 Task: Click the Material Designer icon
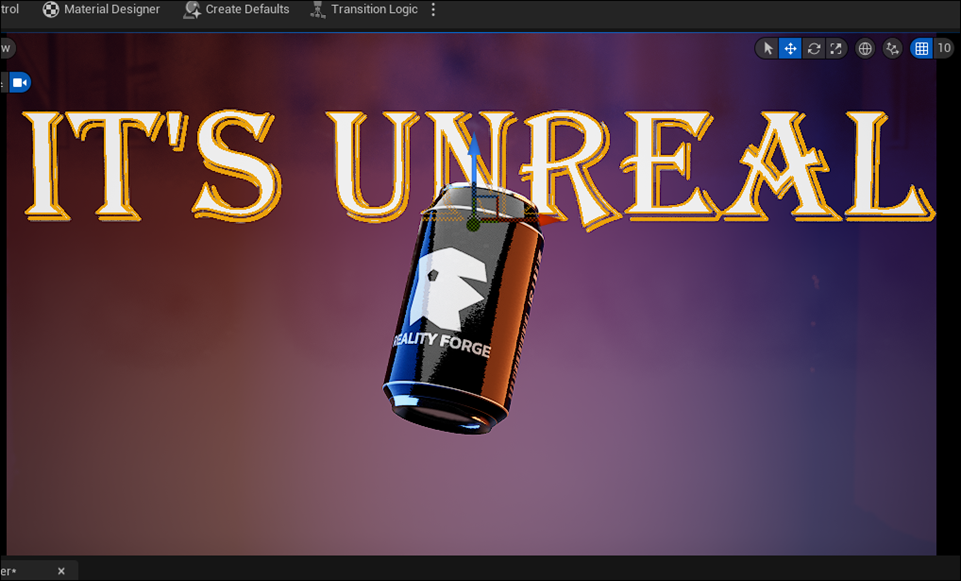tap(51, 9)
